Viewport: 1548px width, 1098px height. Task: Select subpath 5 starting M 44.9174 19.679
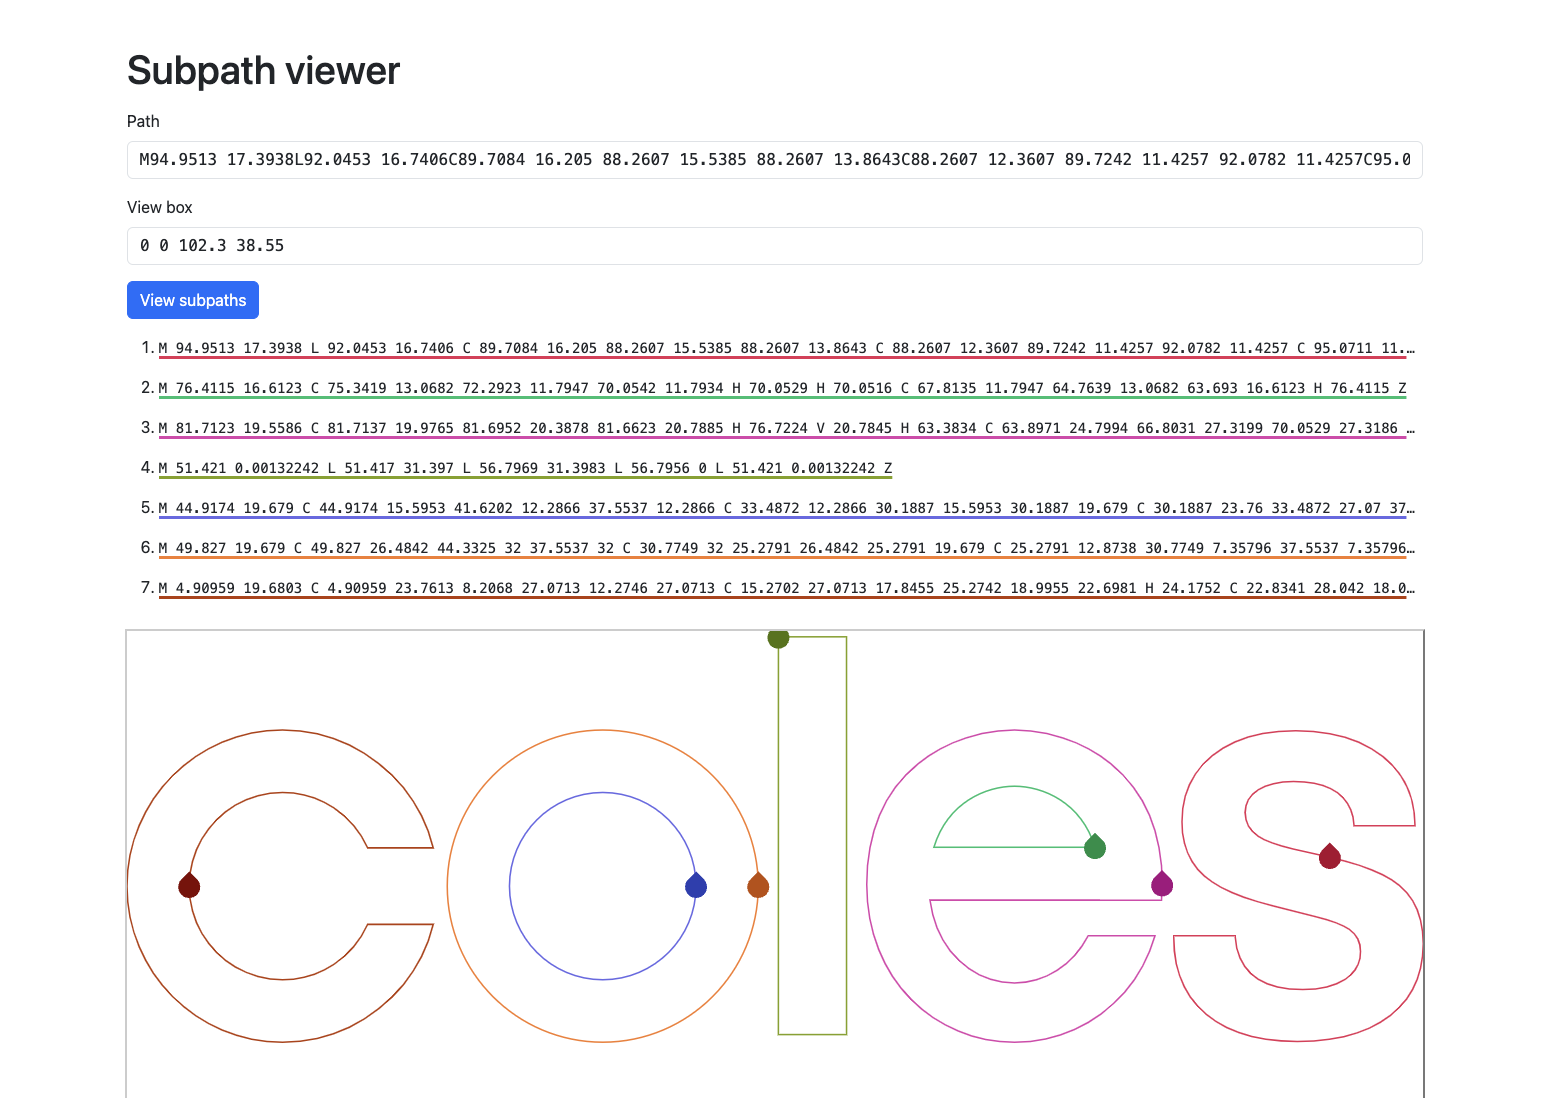(786, 508)
